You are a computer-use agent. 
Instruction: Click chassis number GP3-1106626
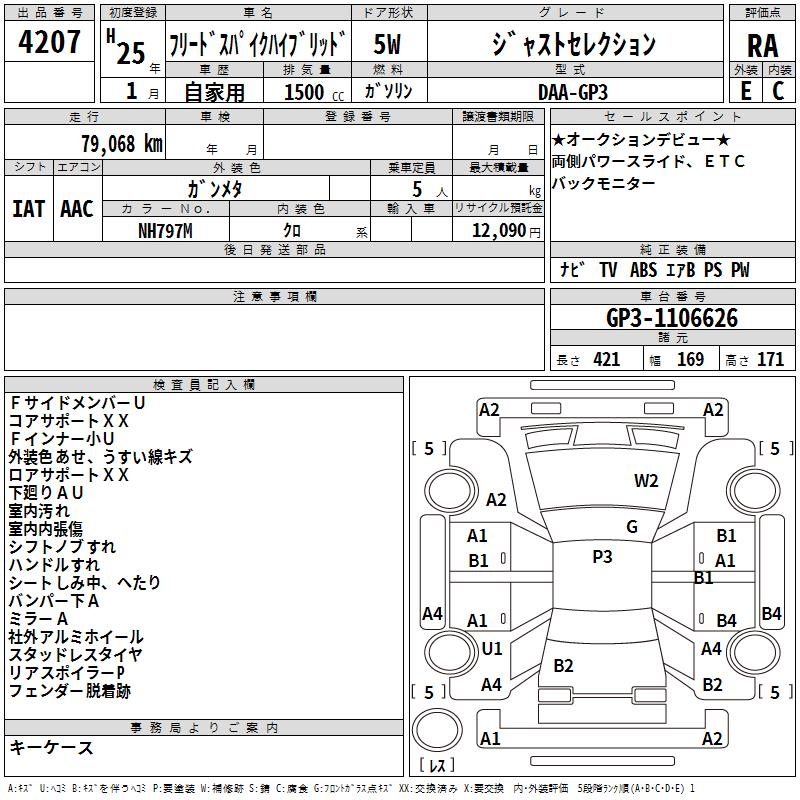[672, 318]
